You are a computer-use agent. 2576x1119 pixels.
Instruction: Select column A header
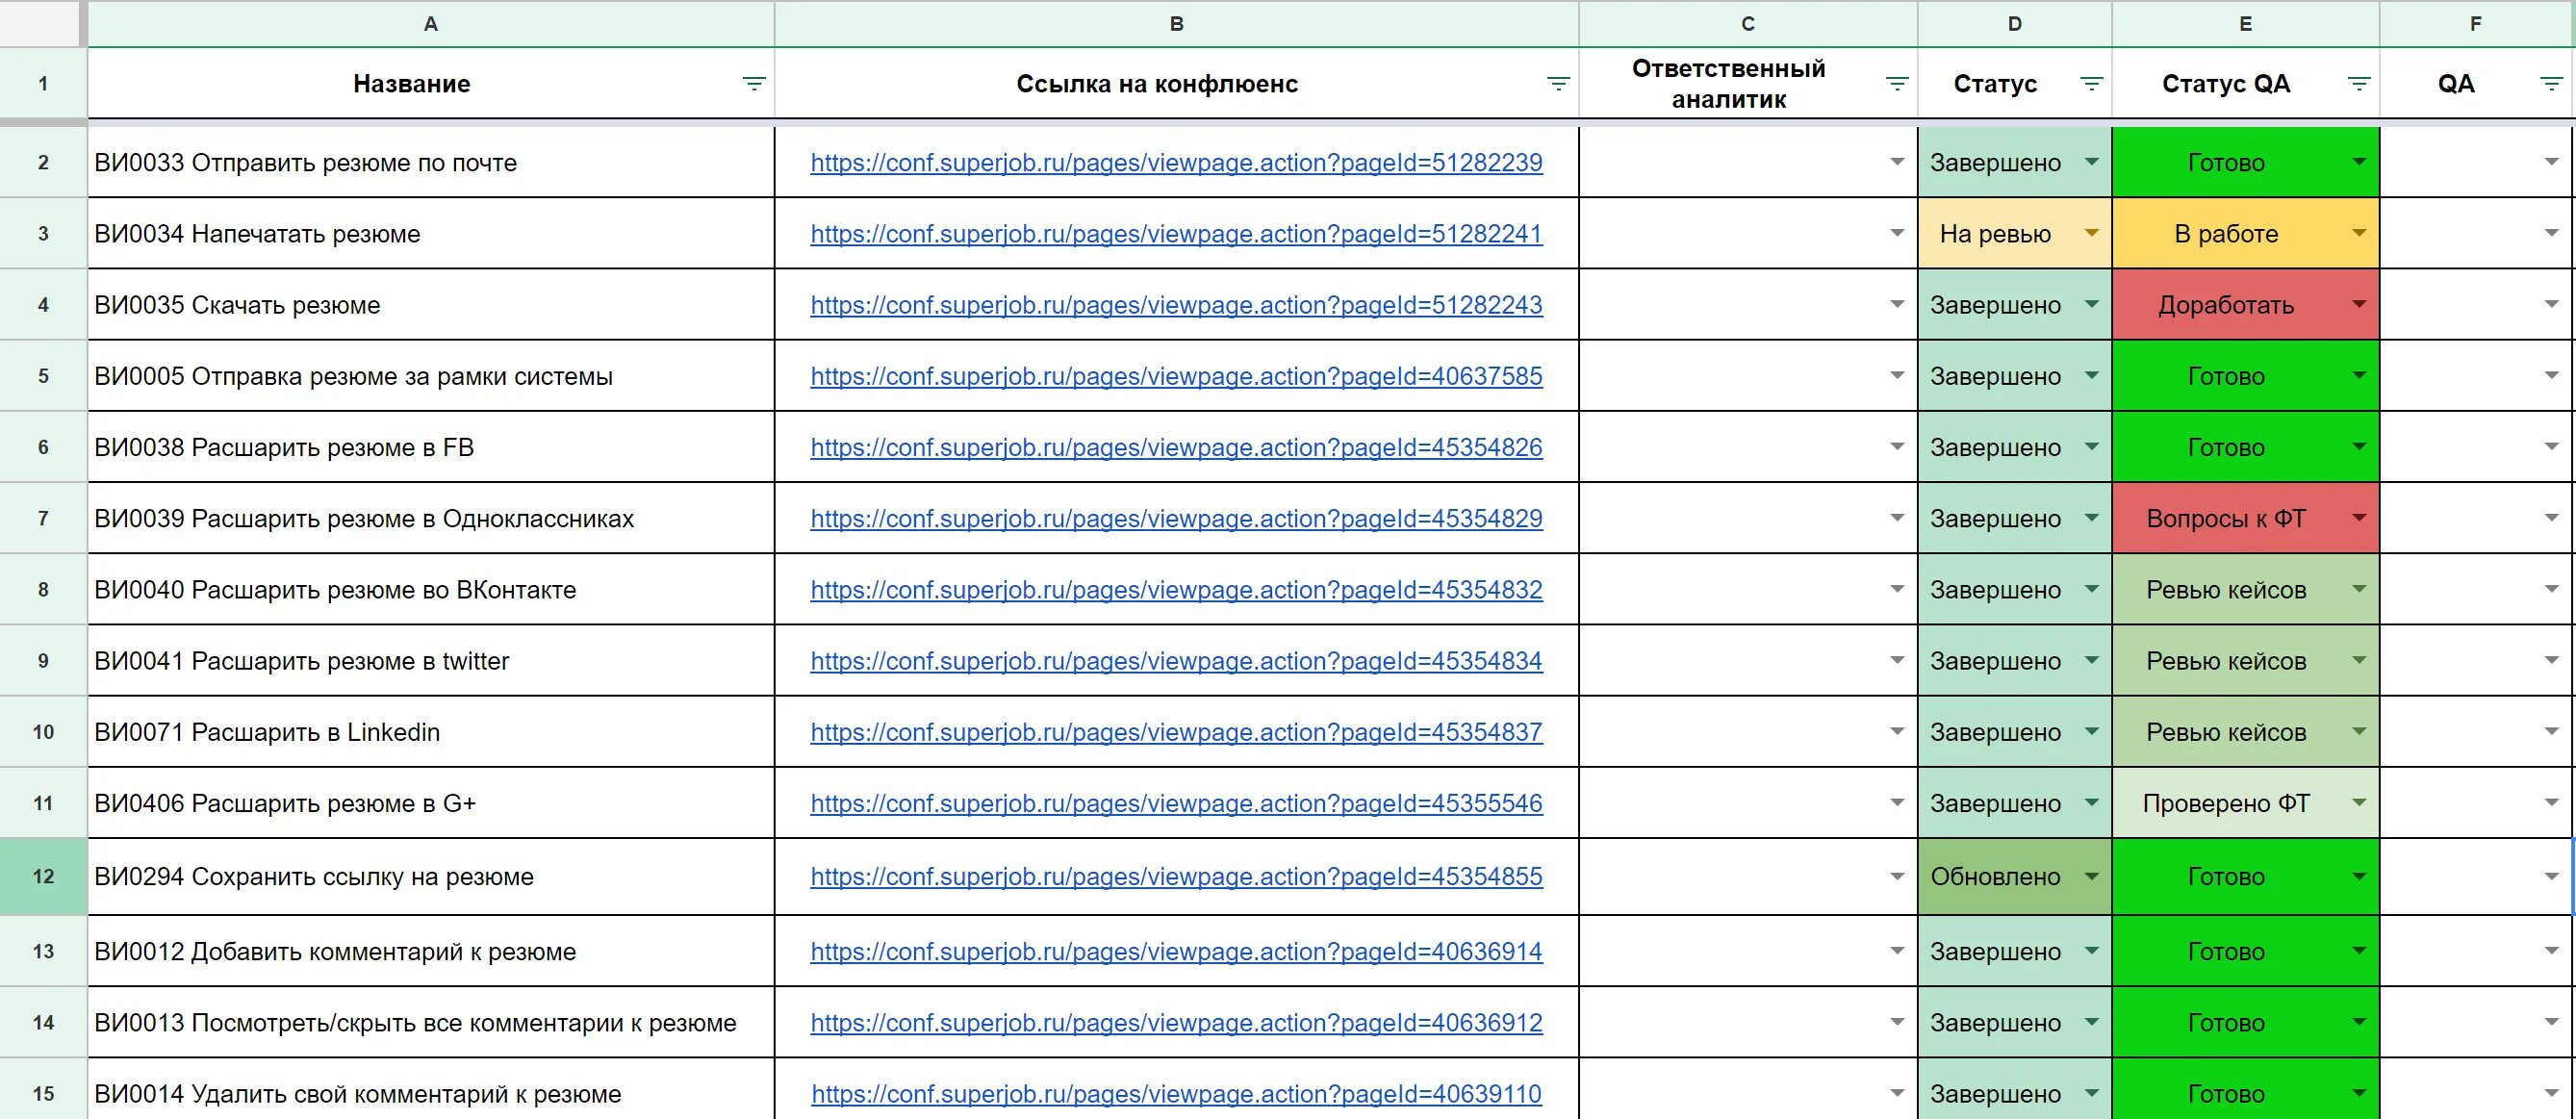pyautogui.click(x=431, y=24)
